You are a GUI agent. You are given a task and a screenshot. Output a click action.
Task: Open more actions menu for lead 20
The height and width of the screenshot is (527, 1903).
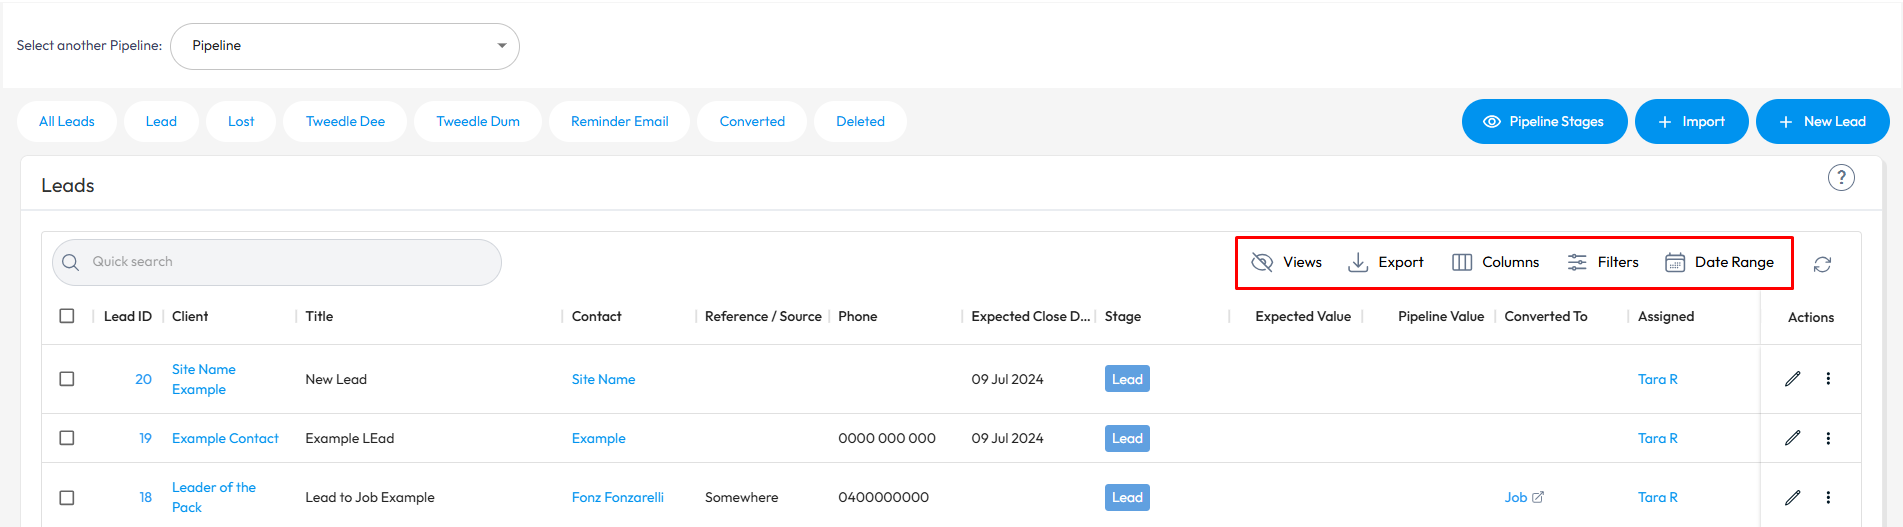click(1828, 379)
